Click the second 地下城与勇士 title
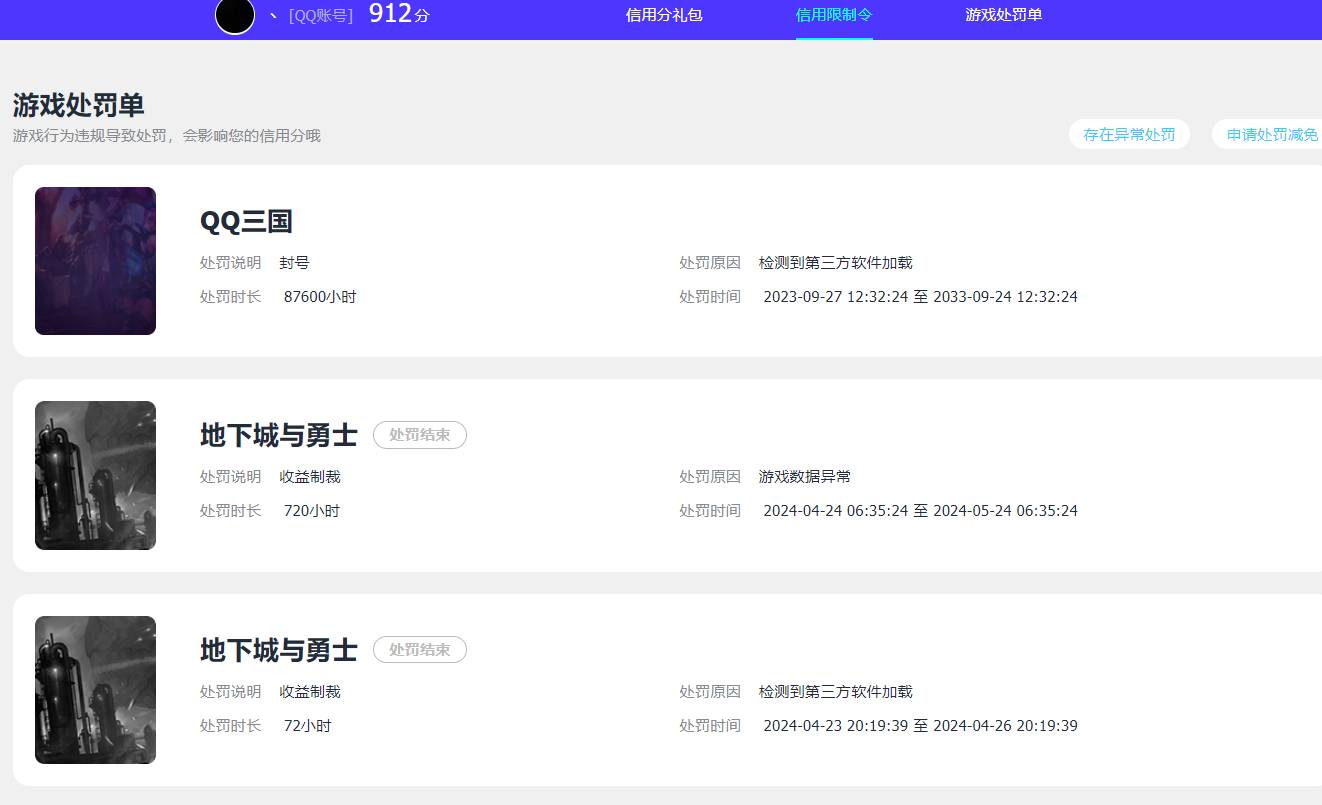 (278, 649)
